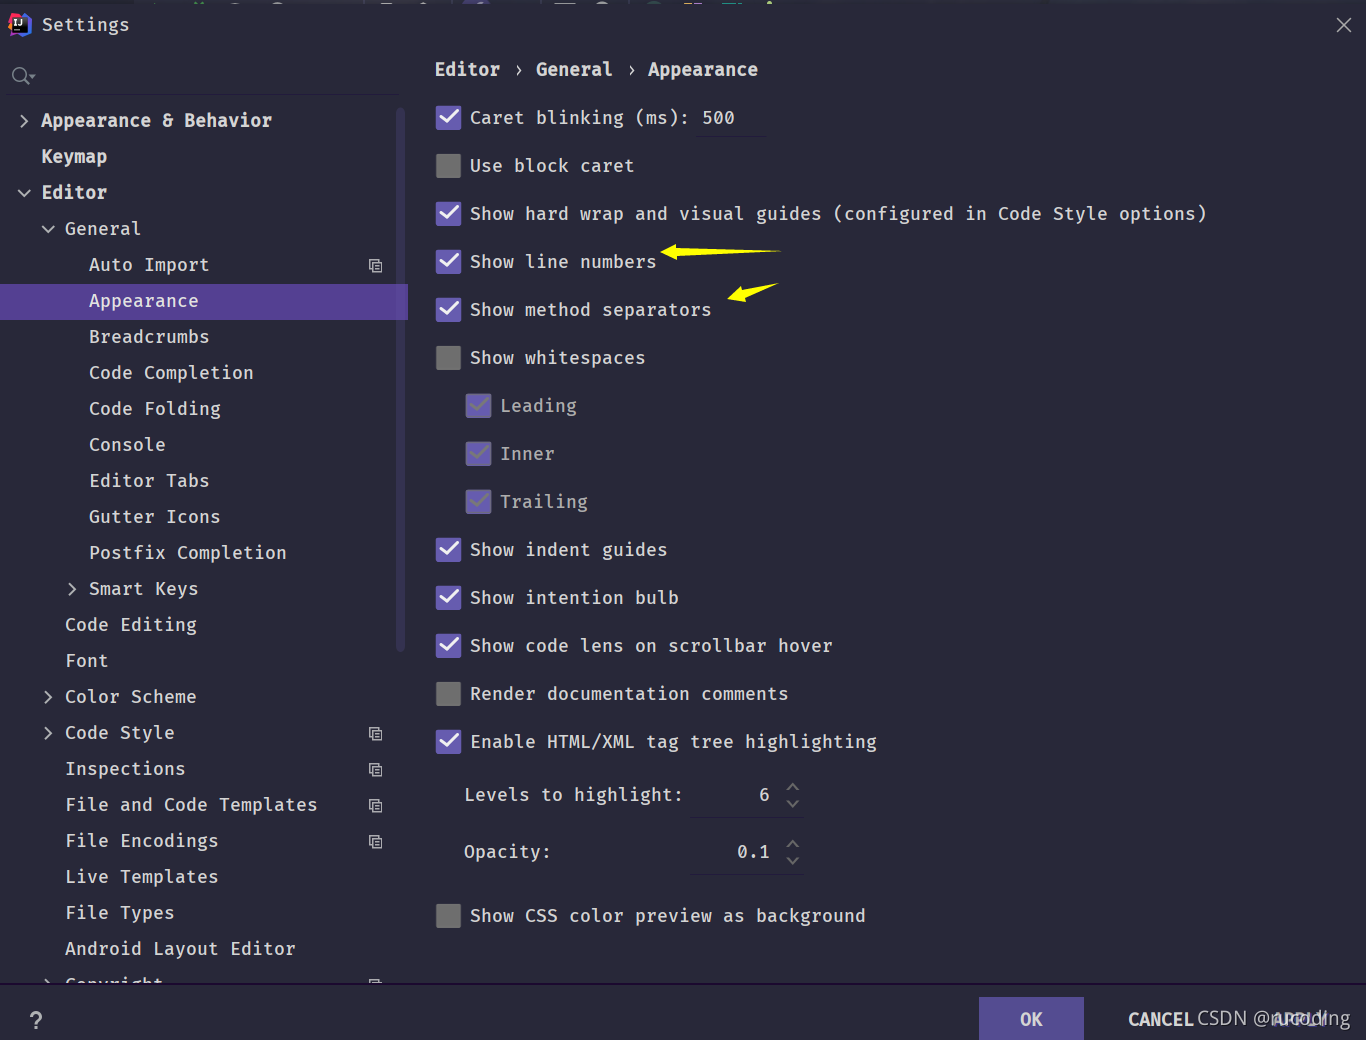The height and width of the screenshot is (1040, 1366).
Task: Expand the Smart Keys tree node
Action: pos(72,589)
